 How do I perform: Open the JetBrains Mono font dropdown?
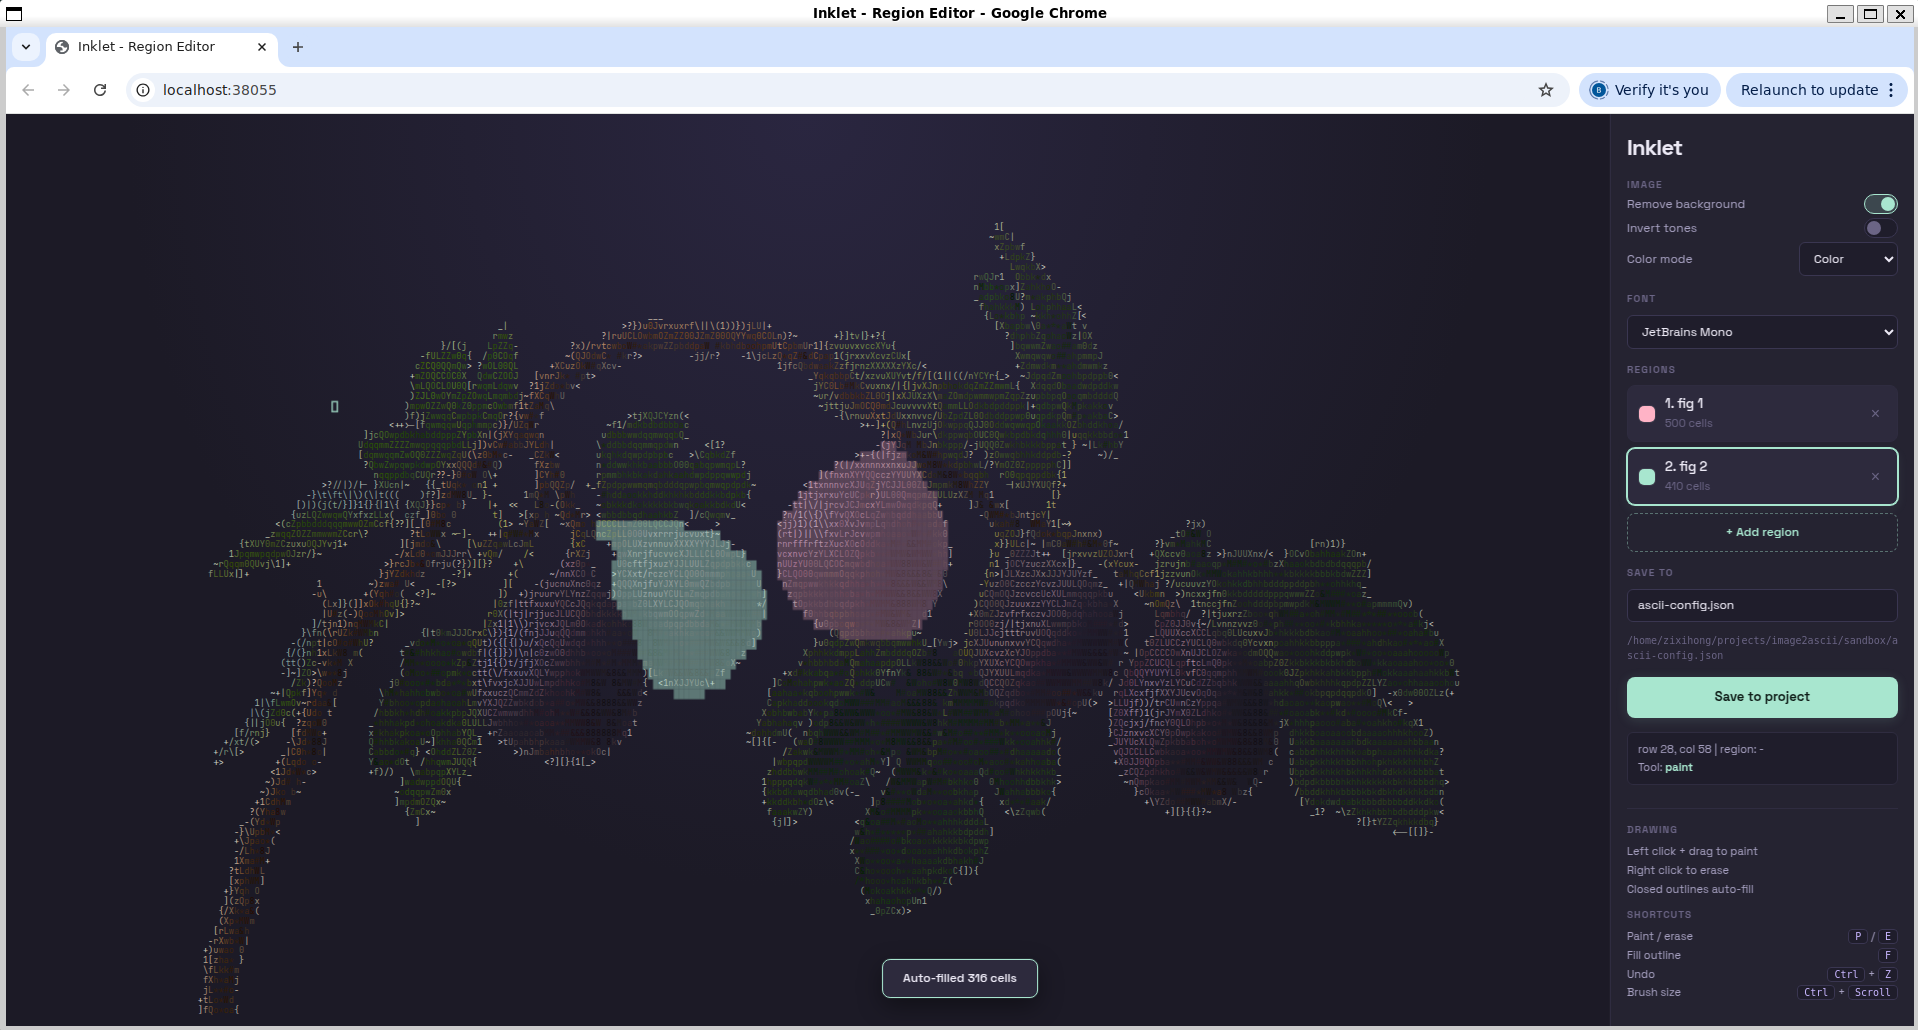(1761, 332)
